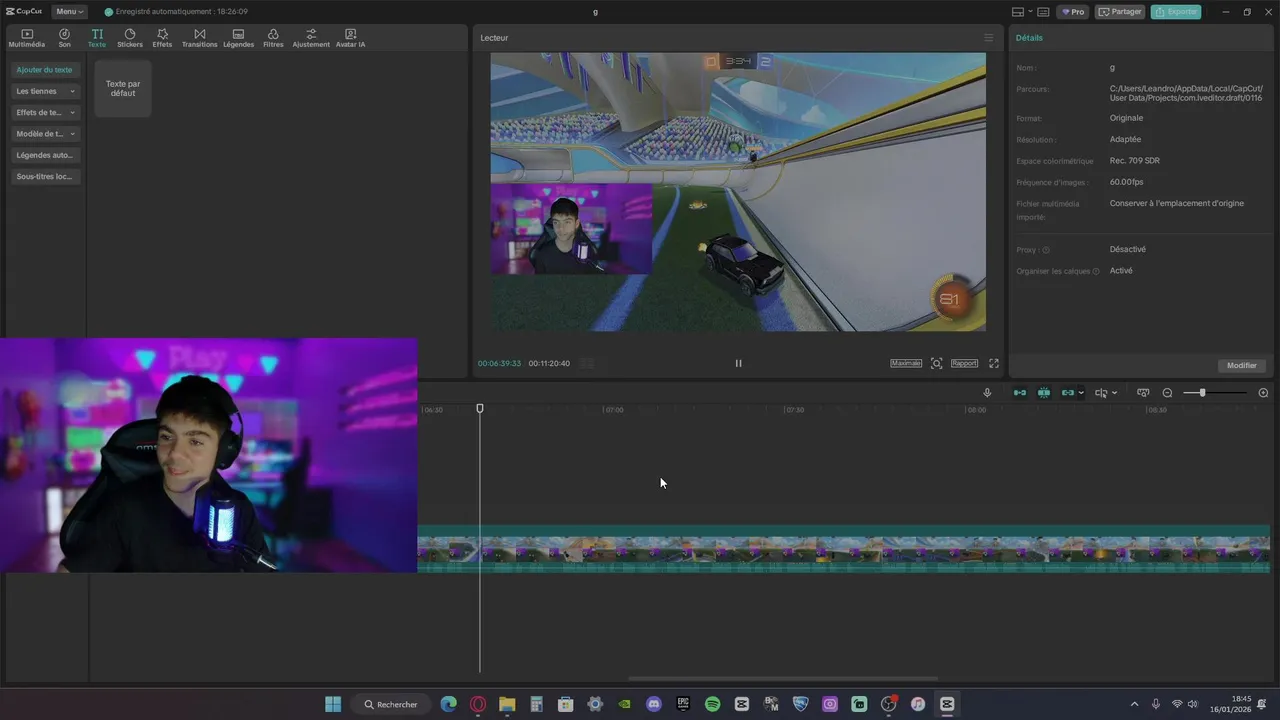Click the video clip on timeline
1280x720 pixels.
point(843,549)
